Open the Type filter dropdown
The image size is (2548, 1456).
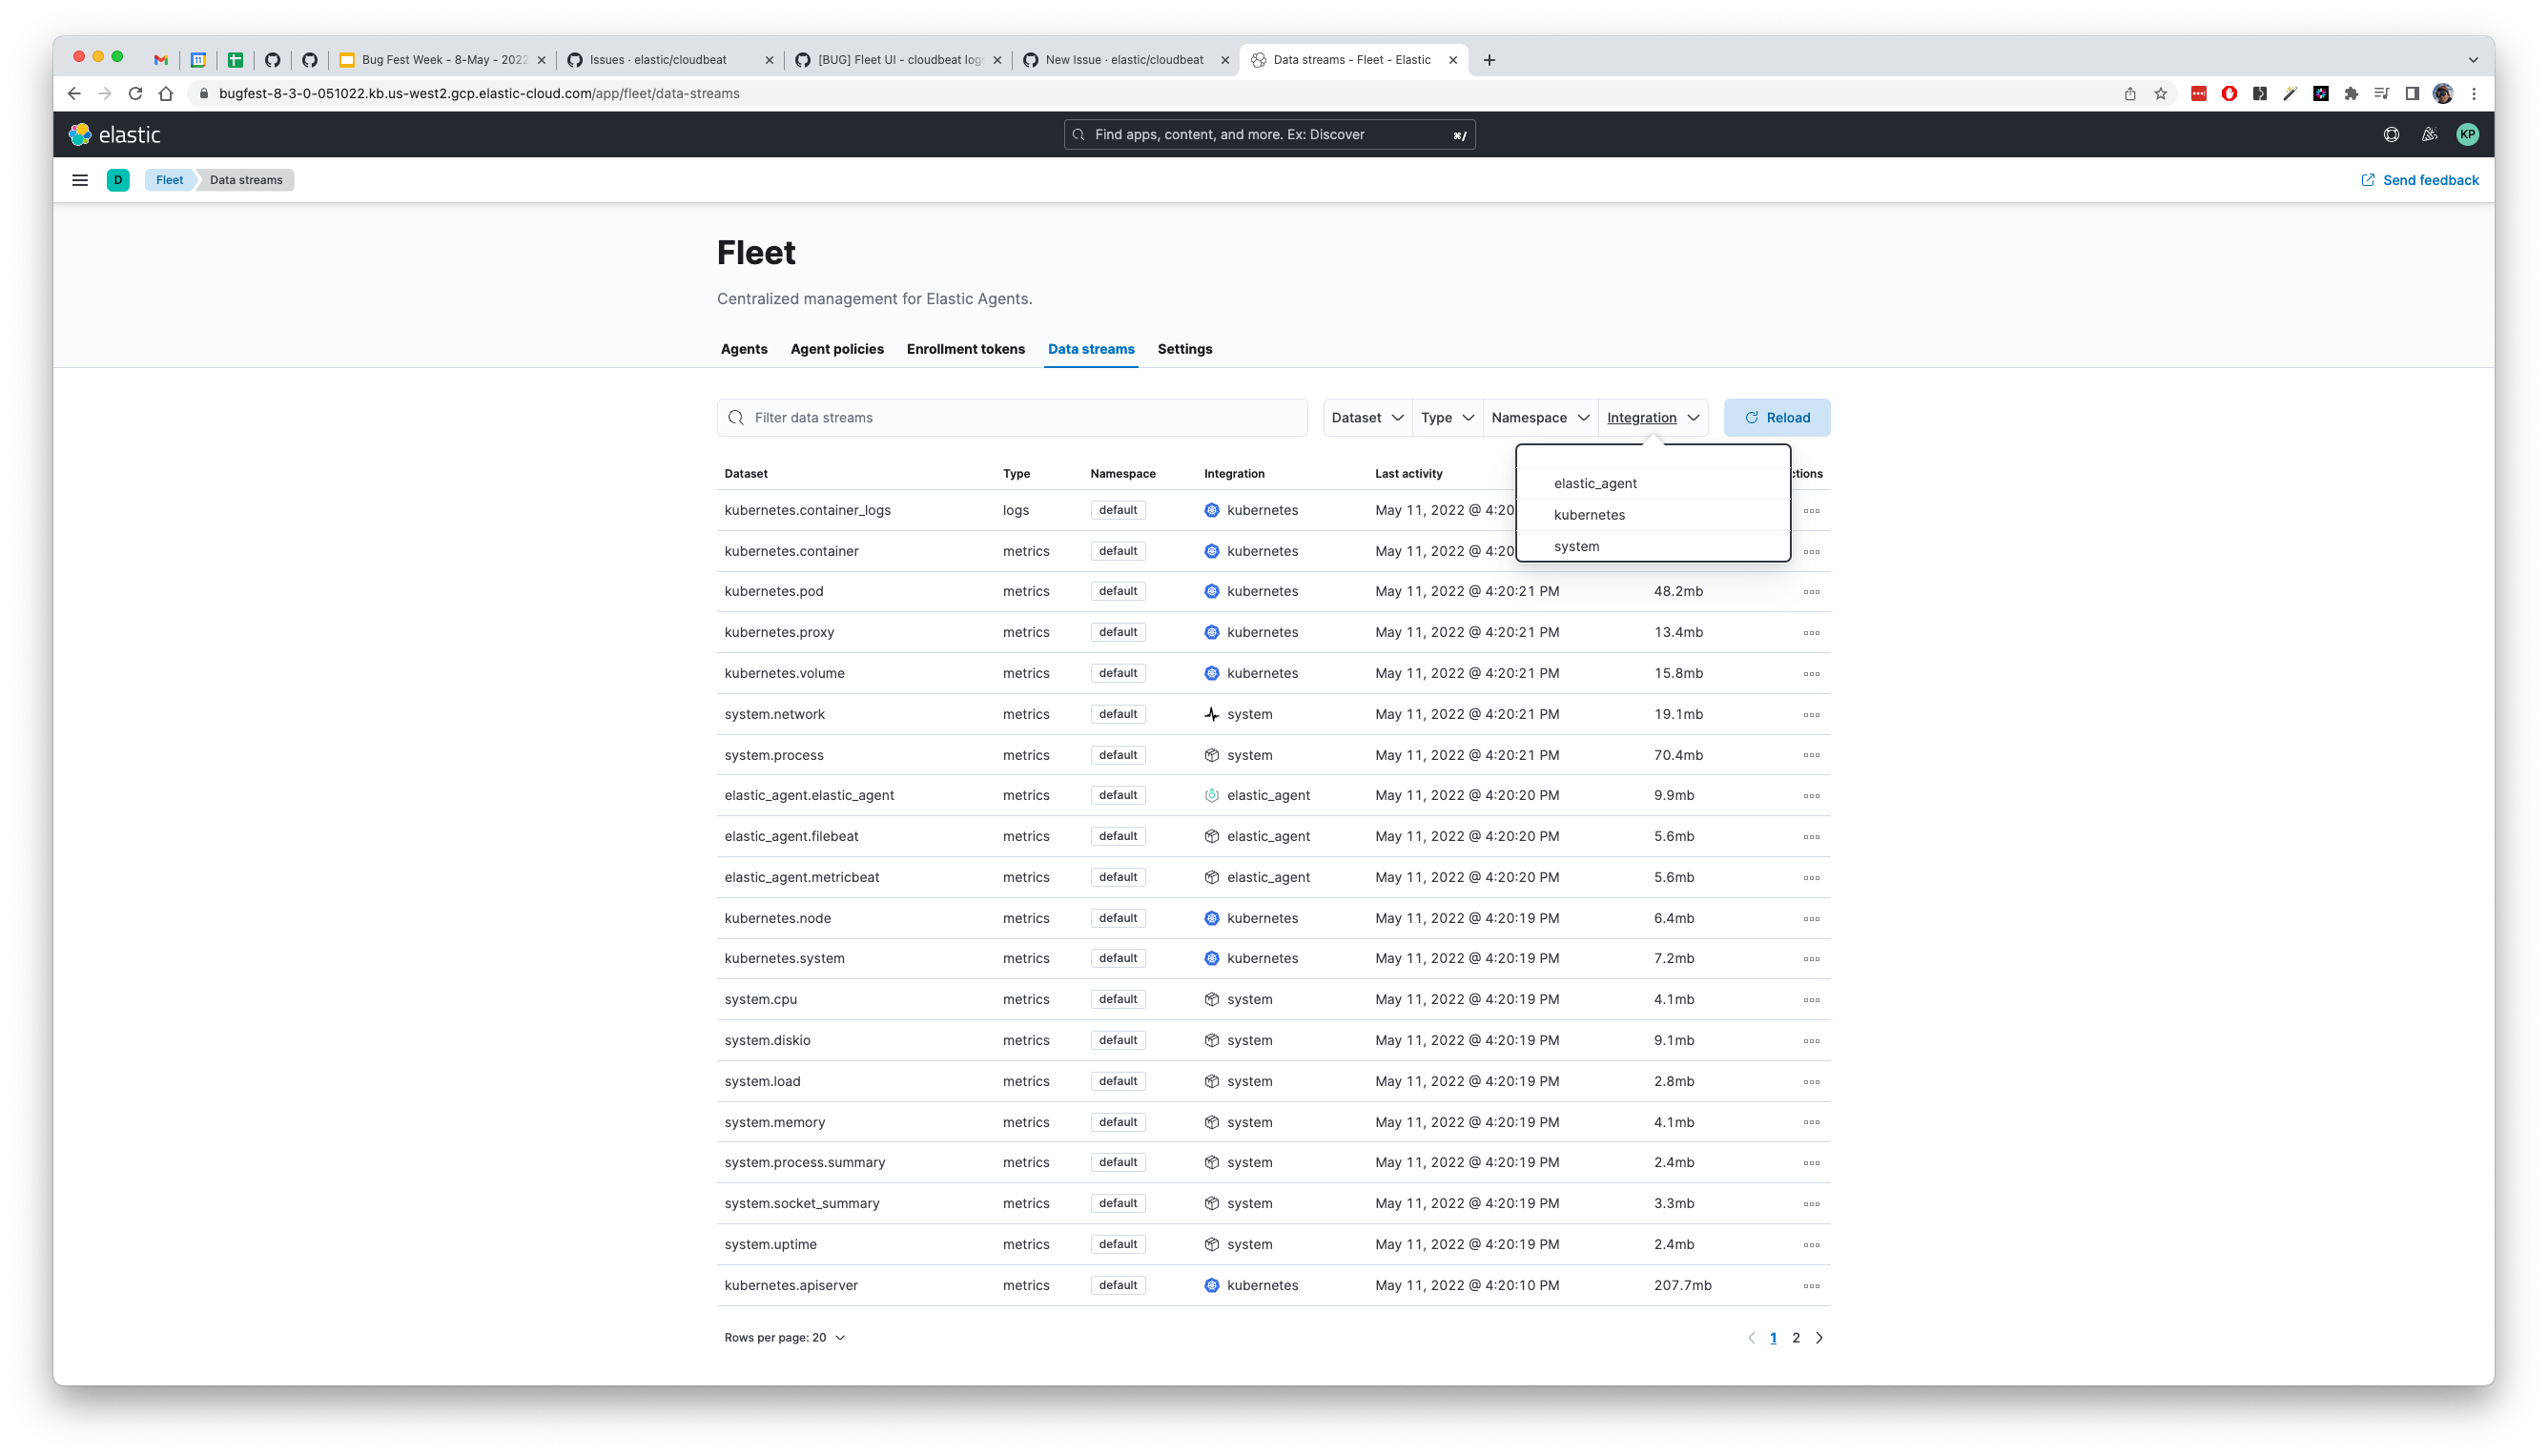click(1447, 418)
